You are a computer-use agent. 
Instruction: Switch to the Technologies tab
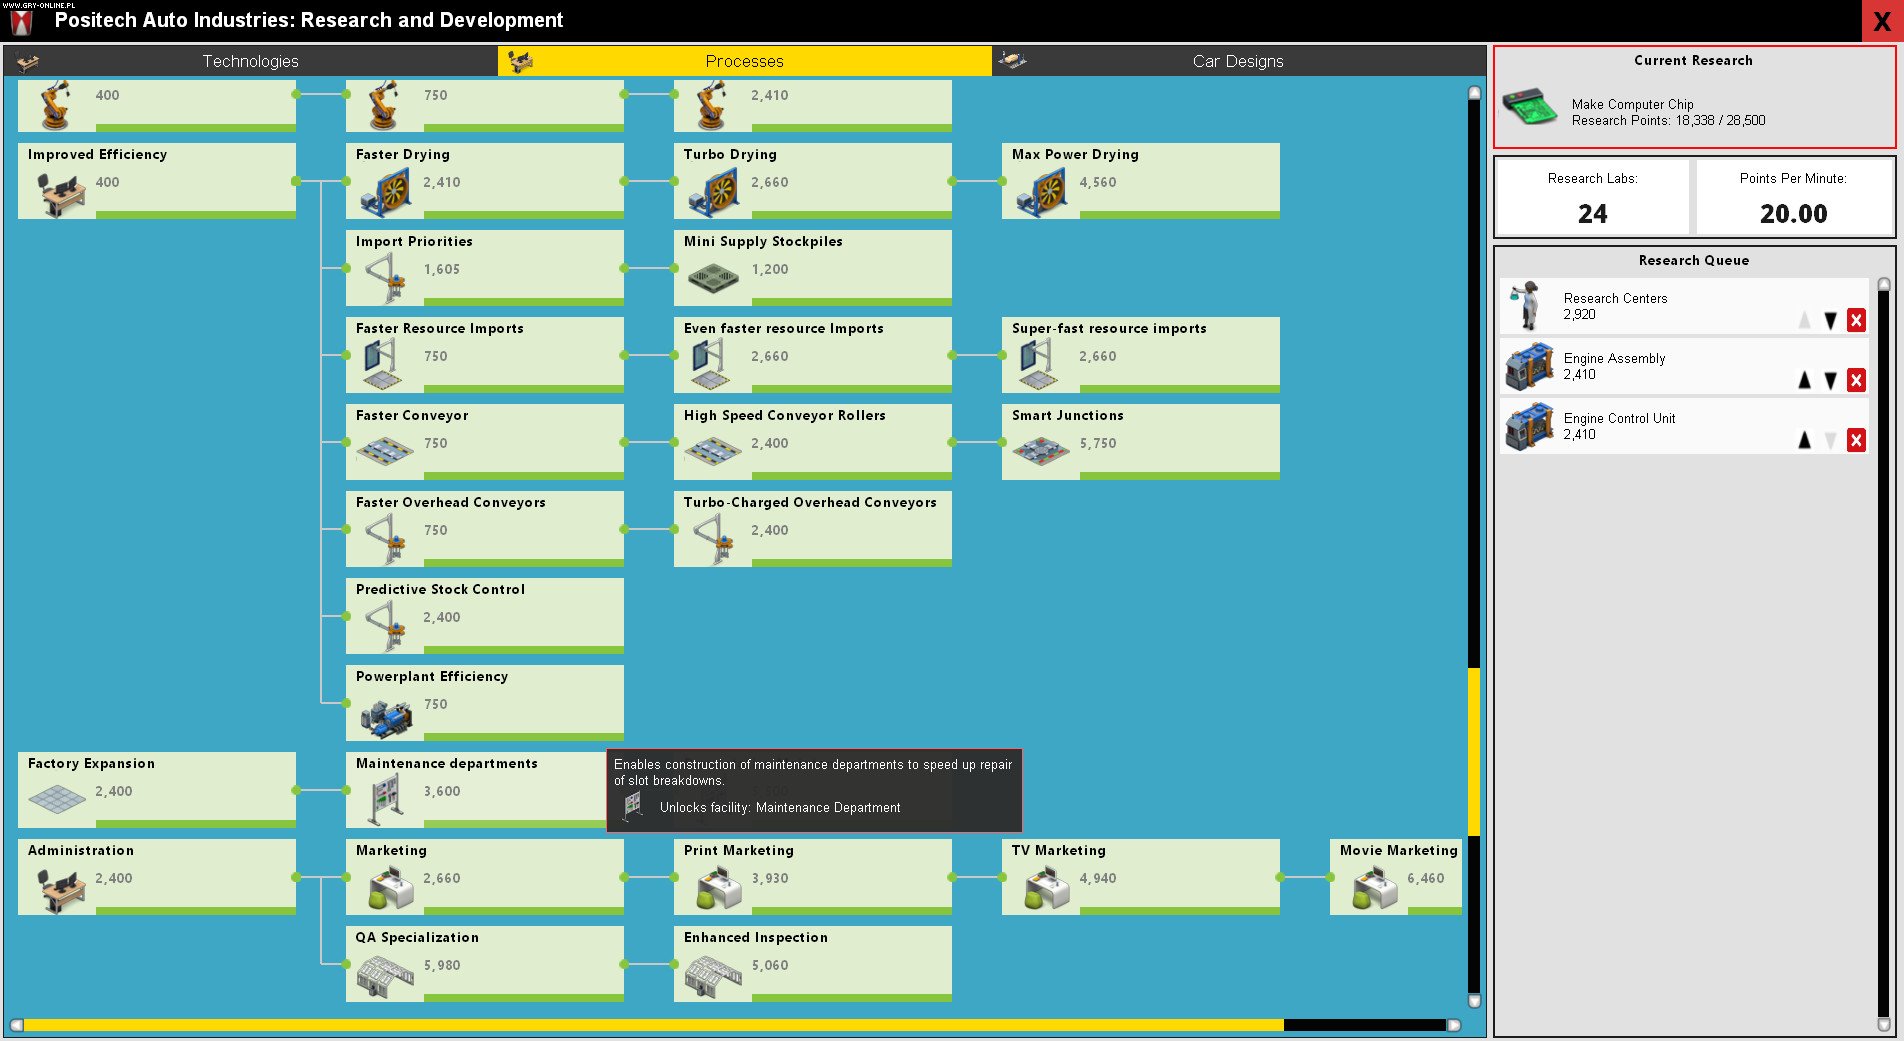click(x=249, y=60)
